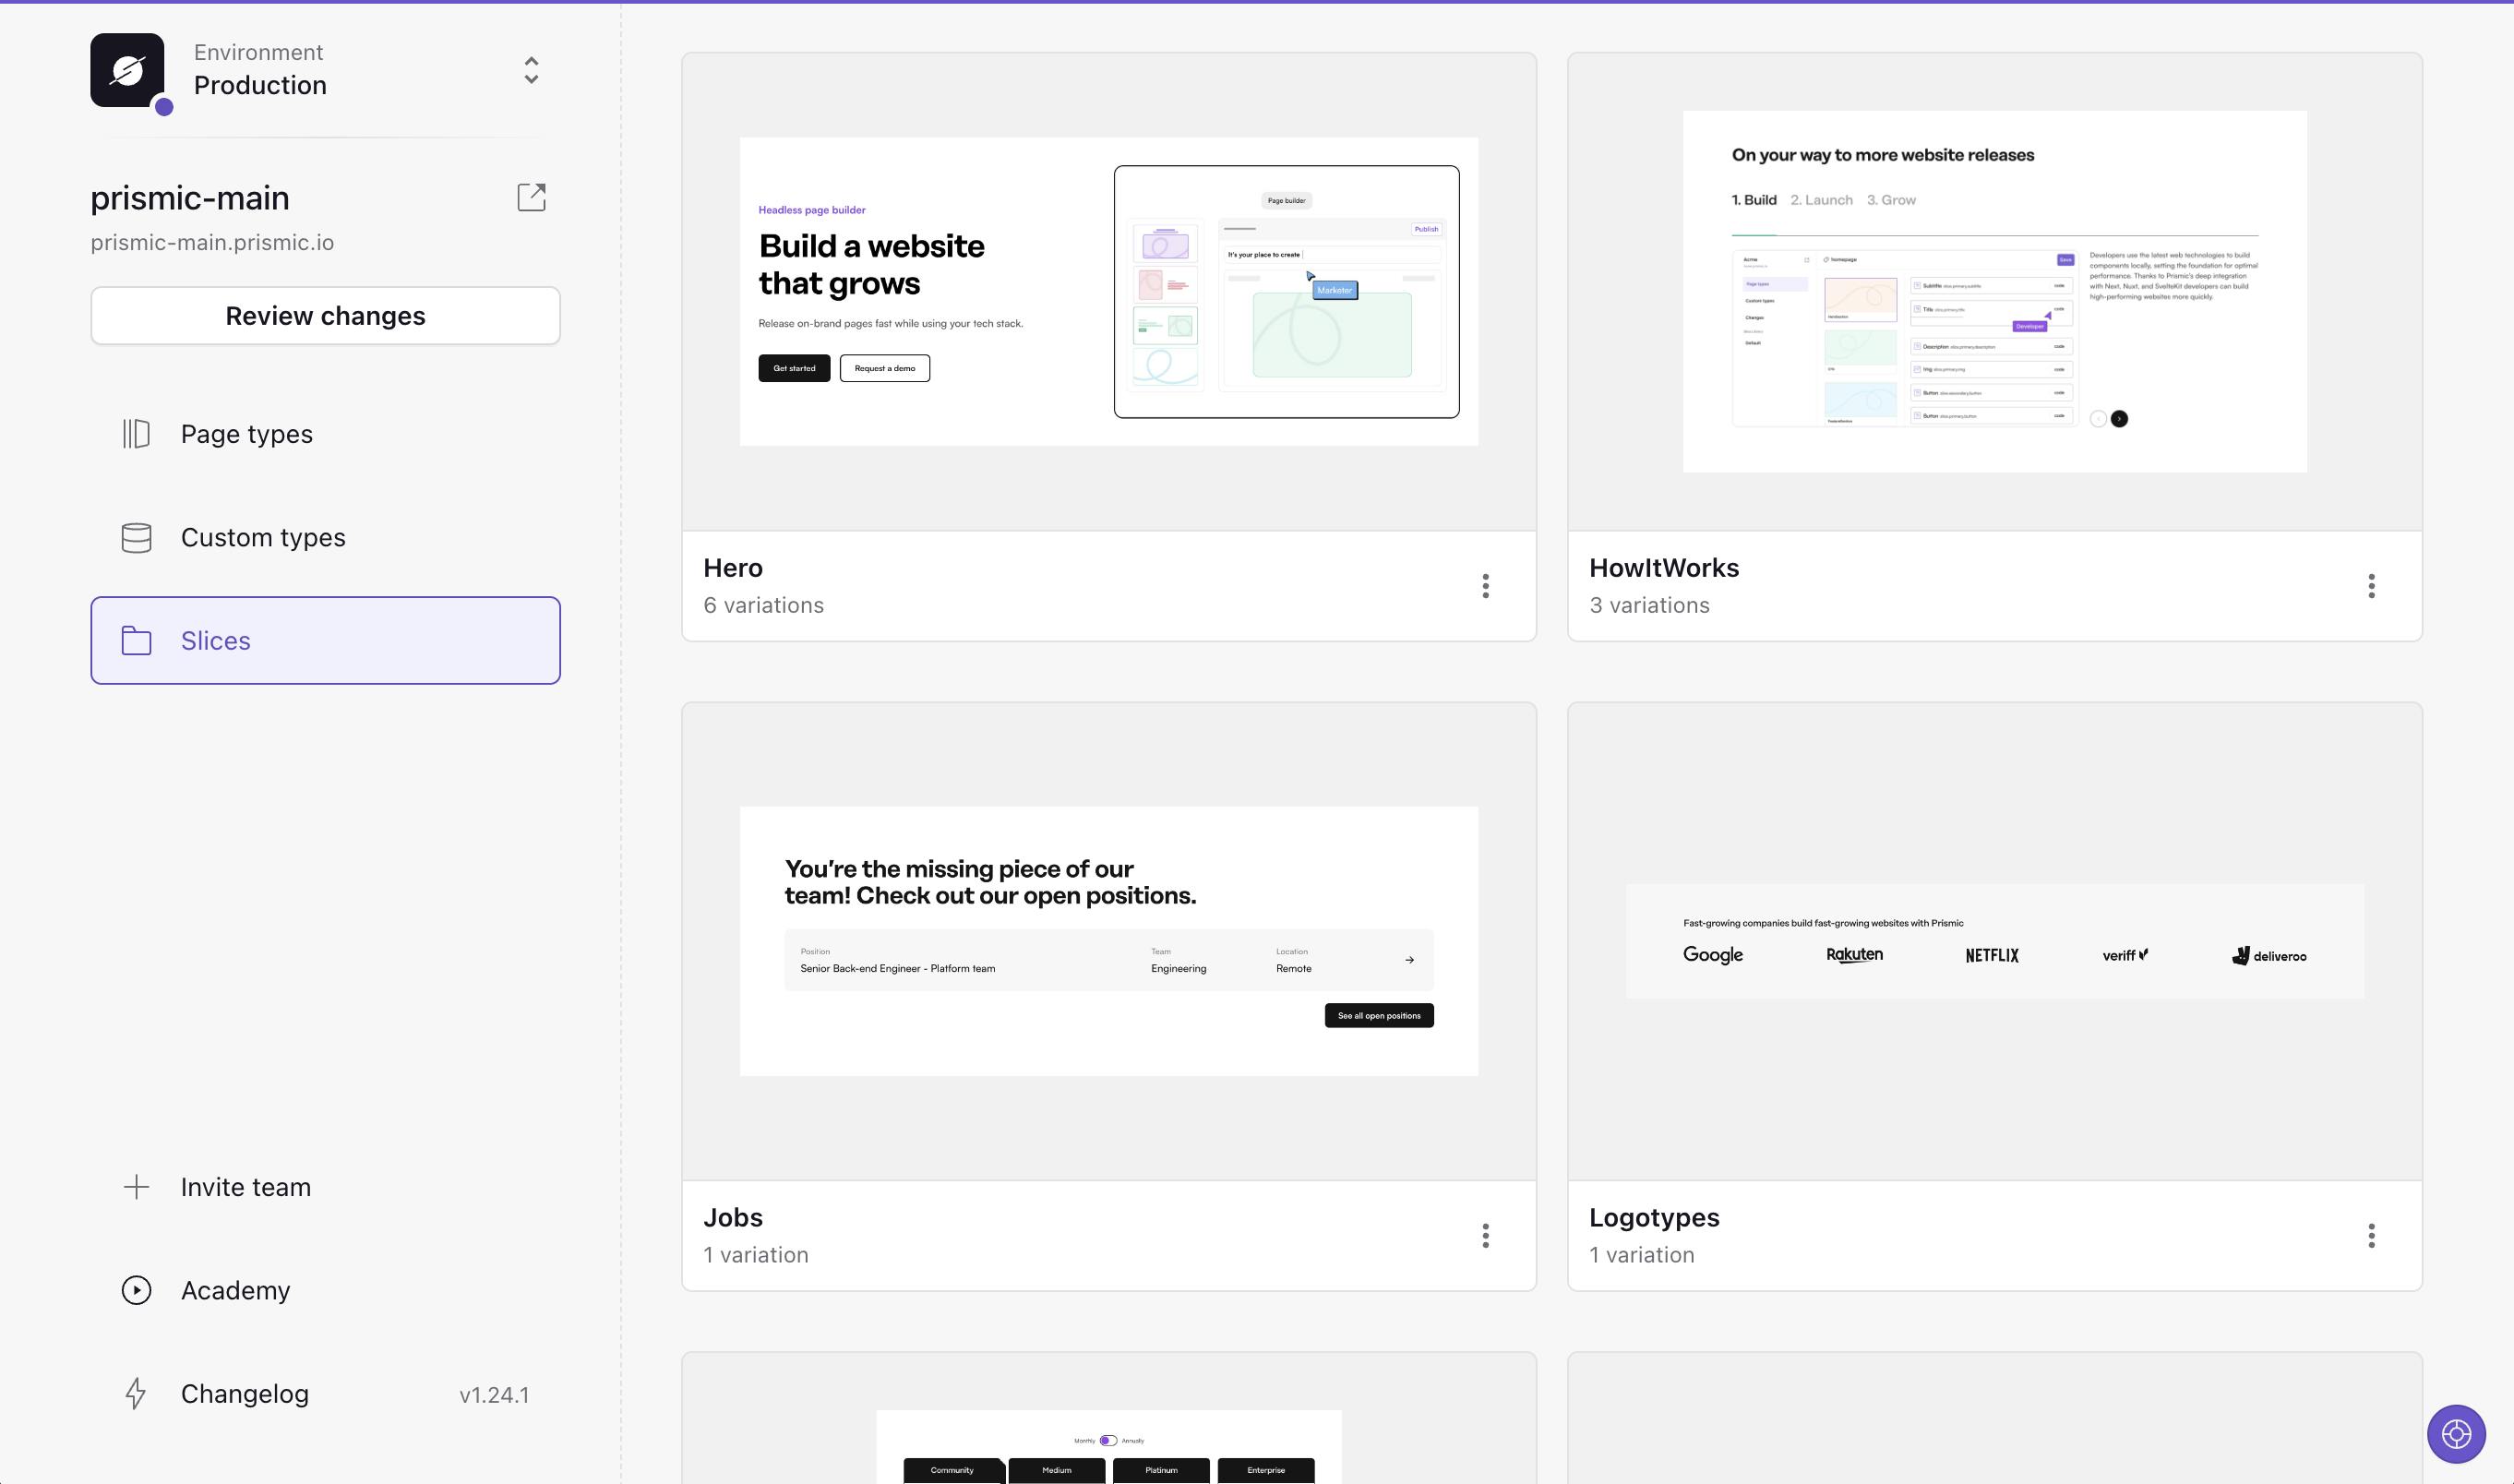Image resolution: width=2514 pixels, height=1484 pixels.
Task: Open the HowItWorks slice preview thumbnail
Action: click(1994, 291)
